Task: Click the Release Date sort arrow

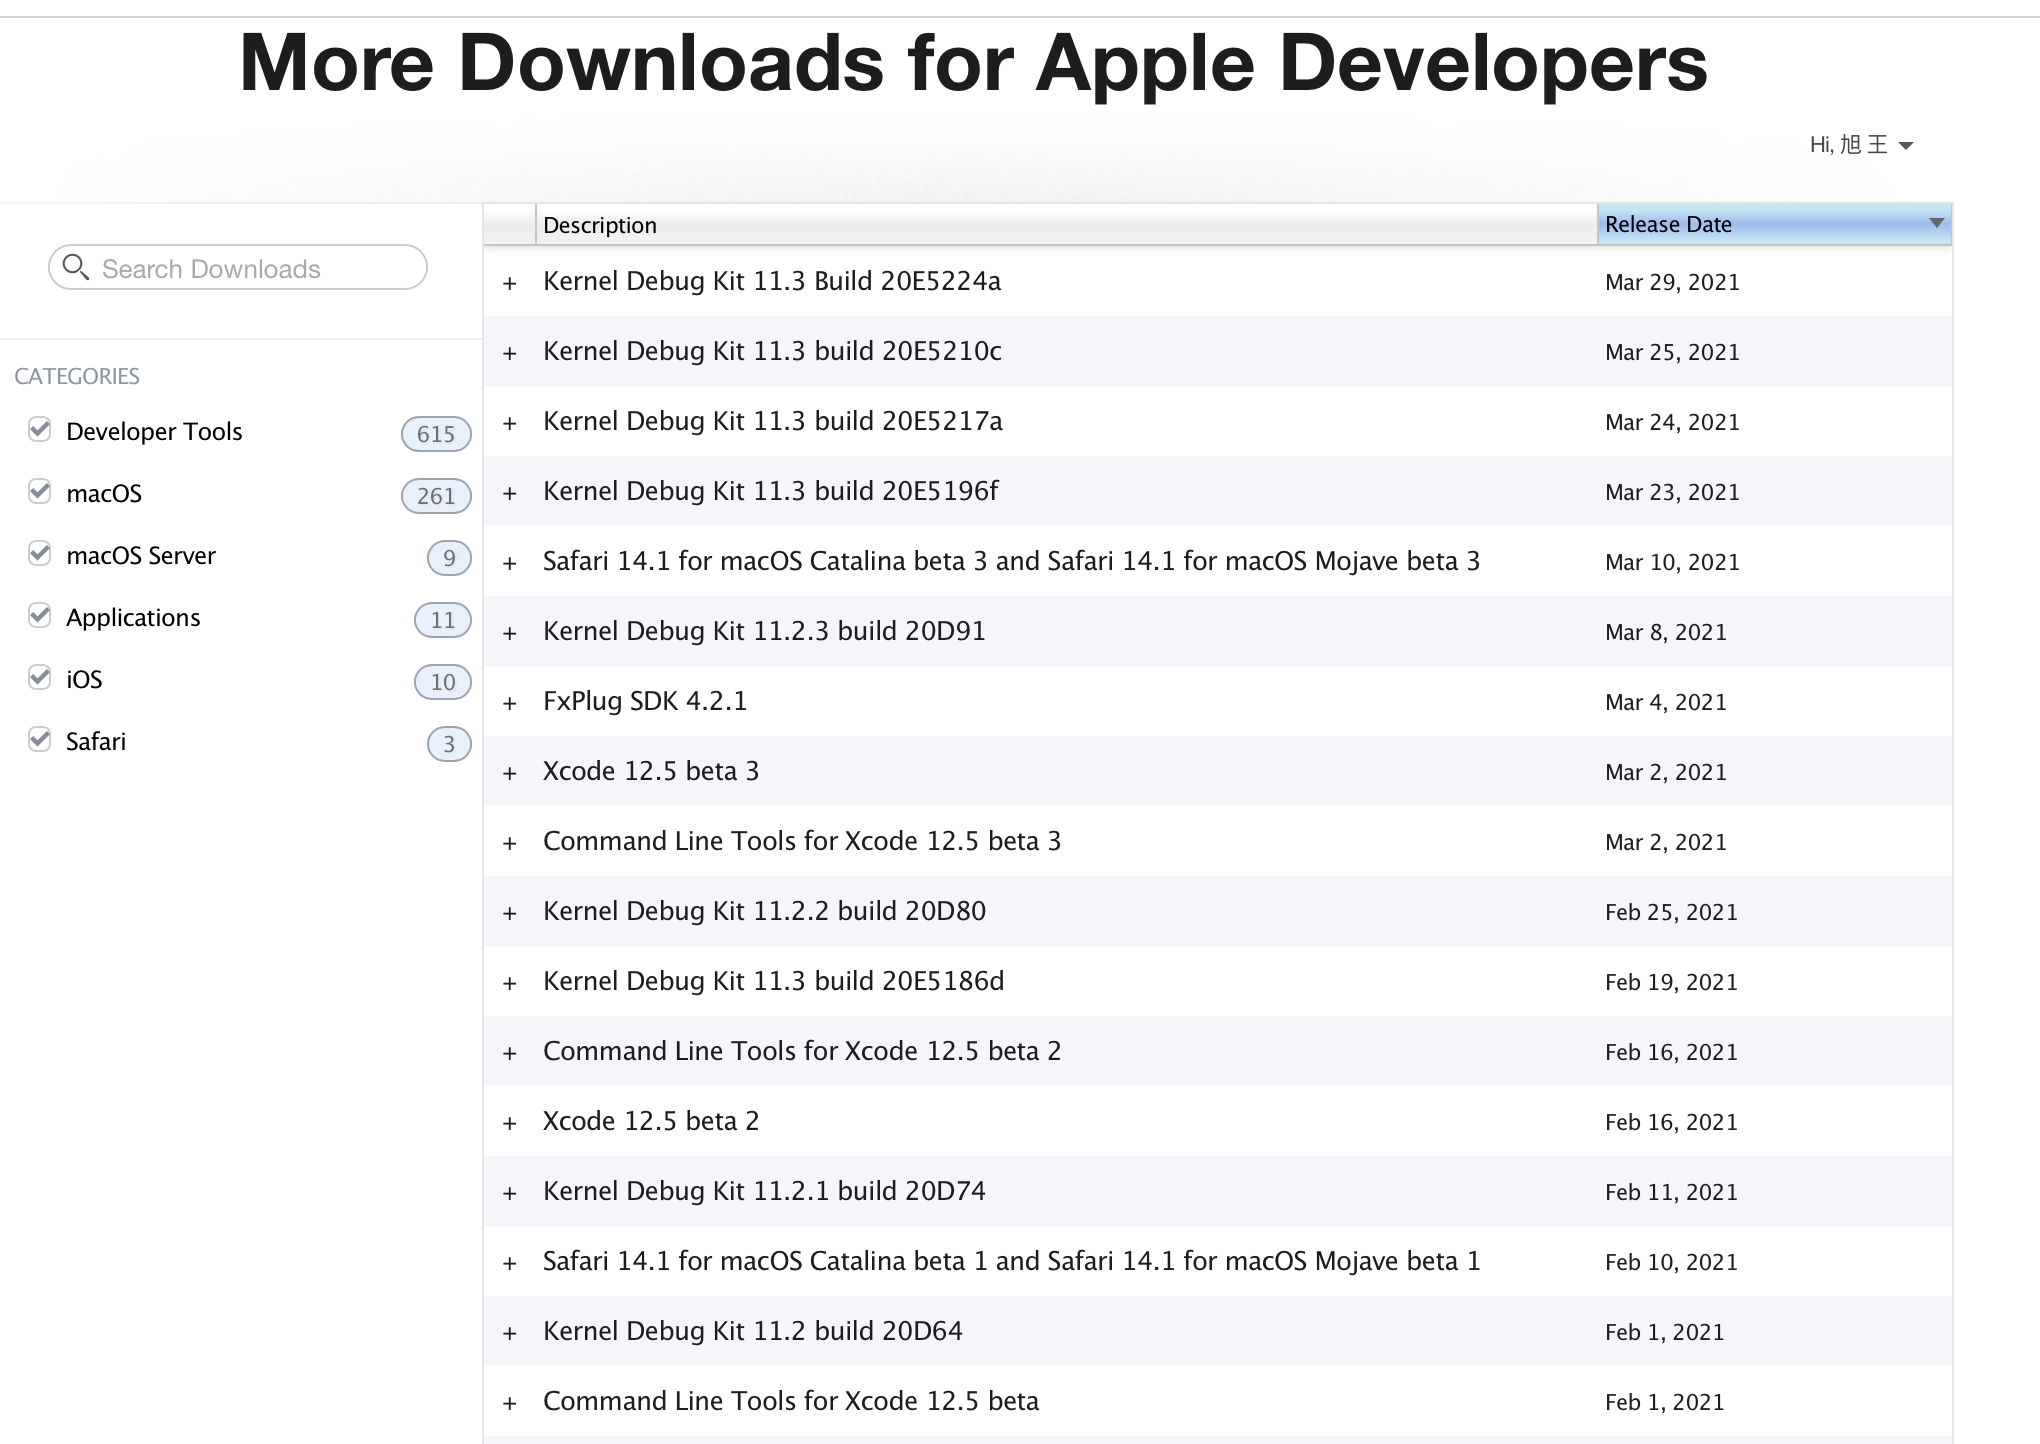Action: tap(1936, 223)
